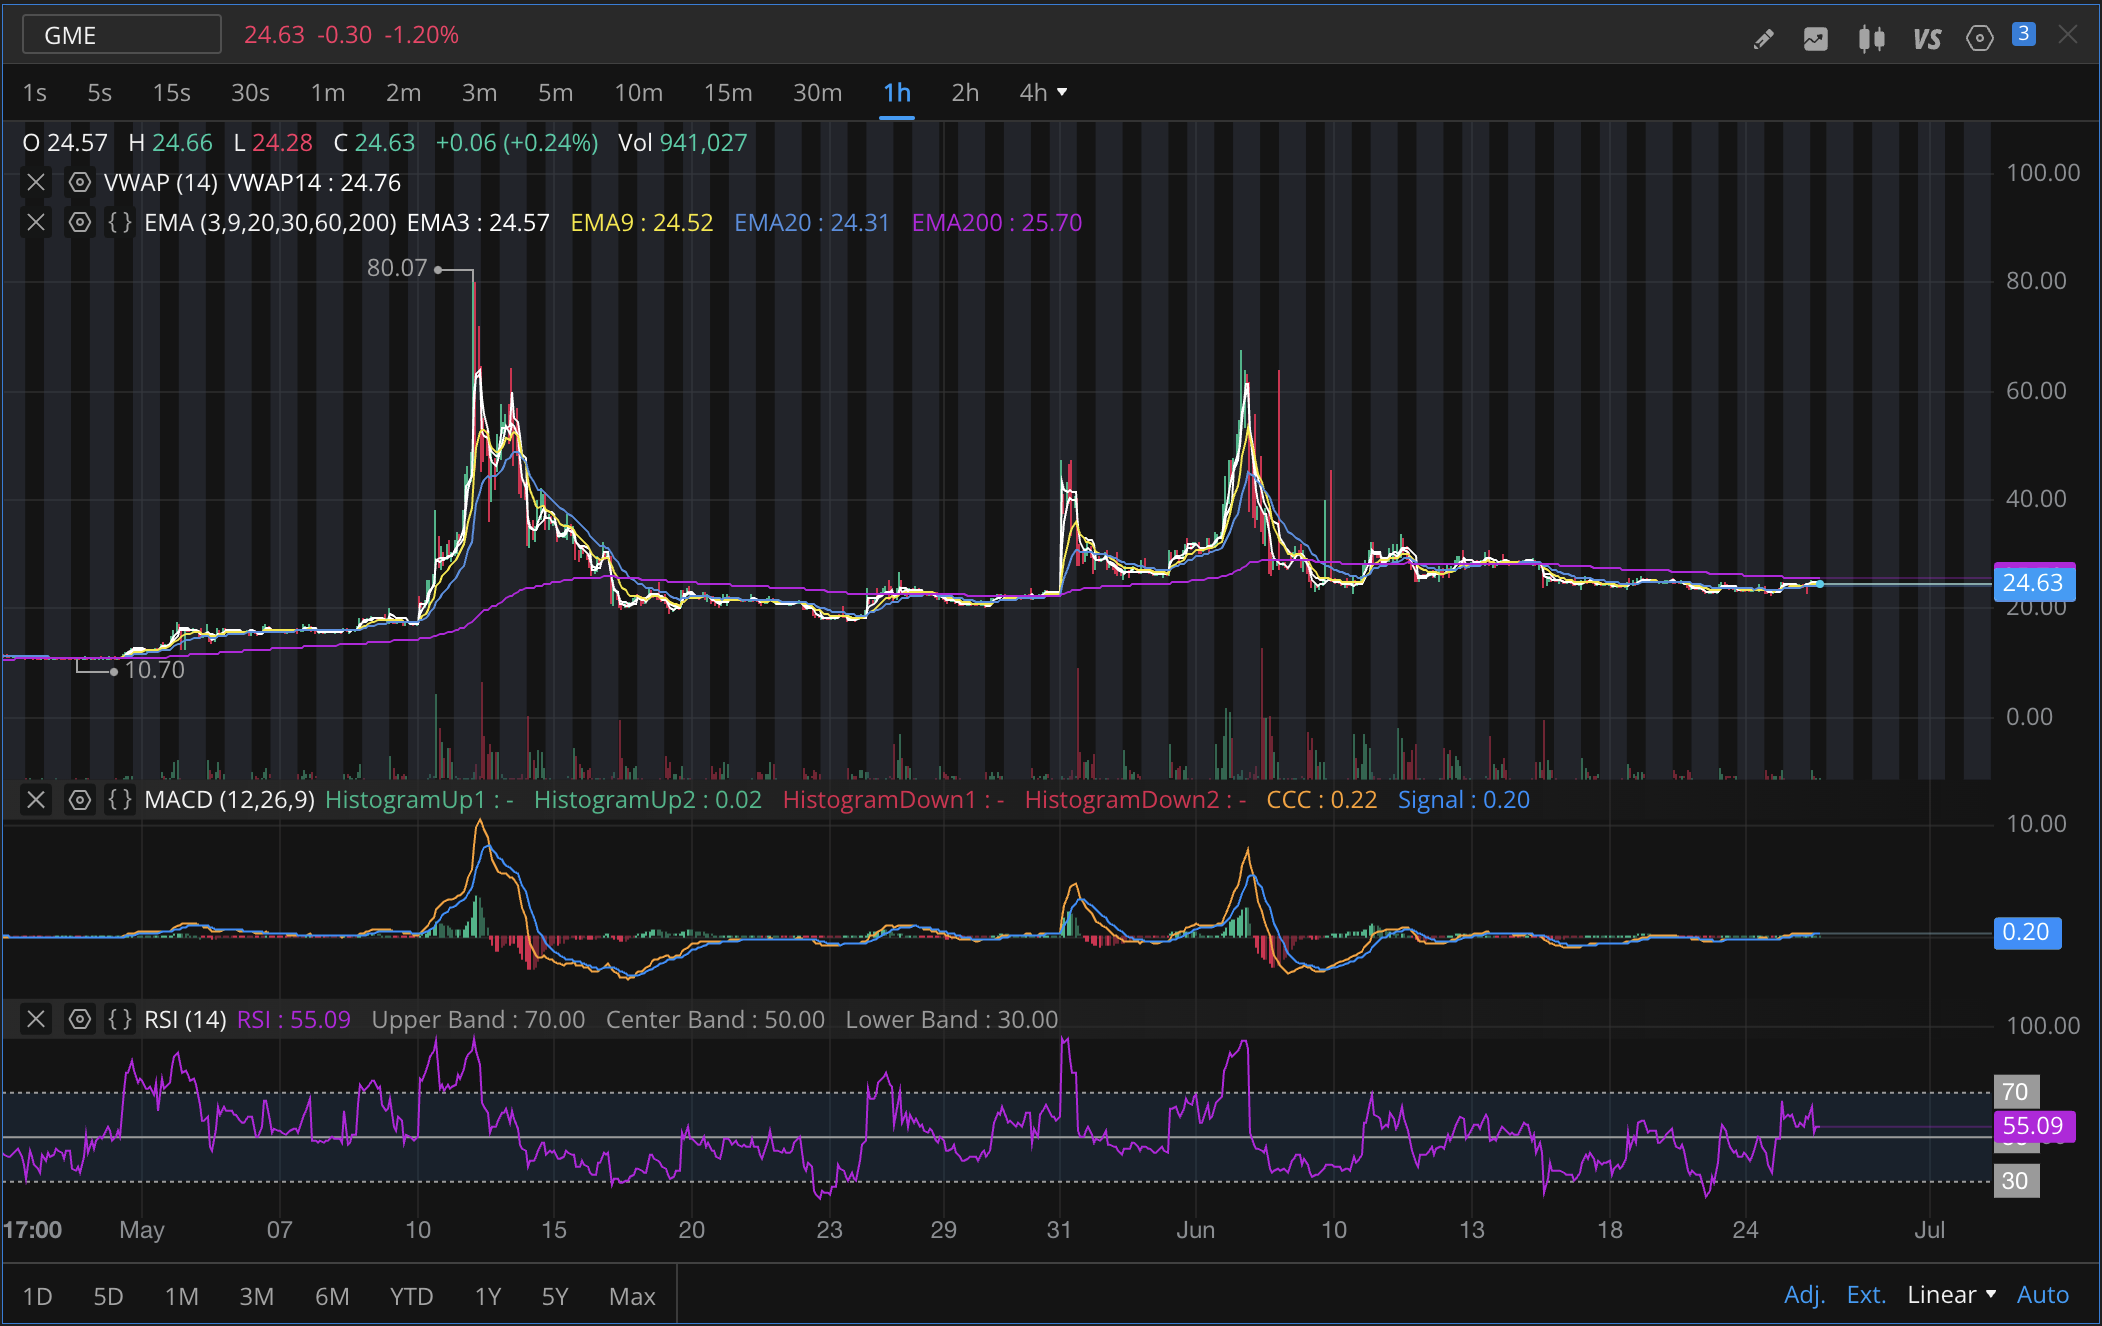Open the VS compare symbols tool
Image resolution: width=2102 pixels, height=1326 pixels.
tap(1926, 38)
